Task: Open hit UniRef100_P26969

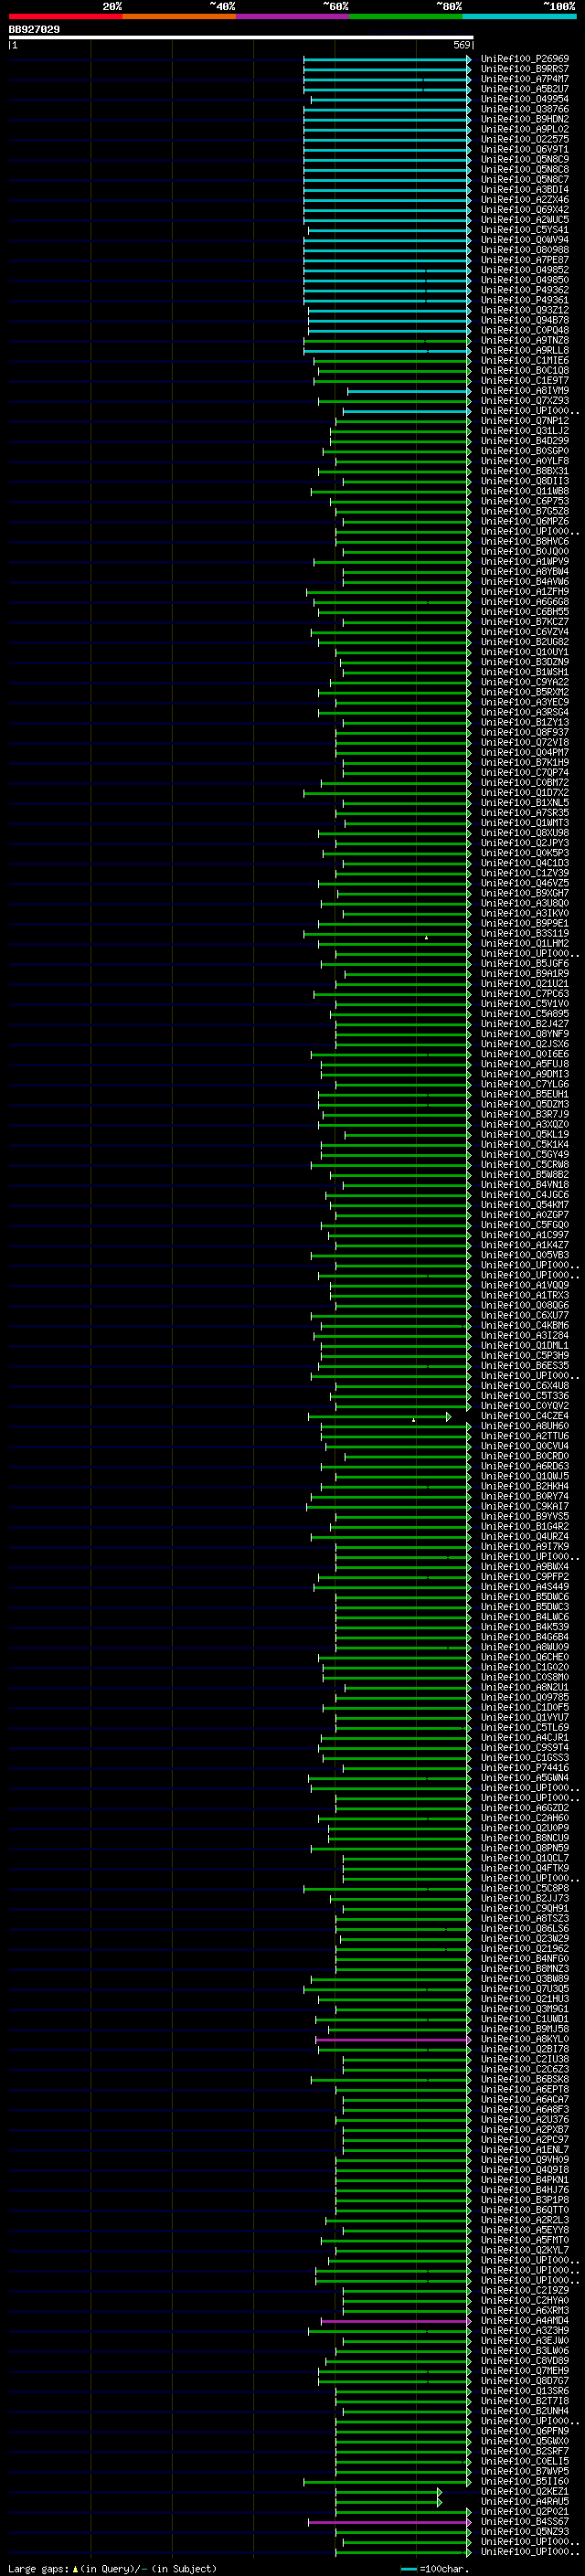Action: tap(525, 59)
